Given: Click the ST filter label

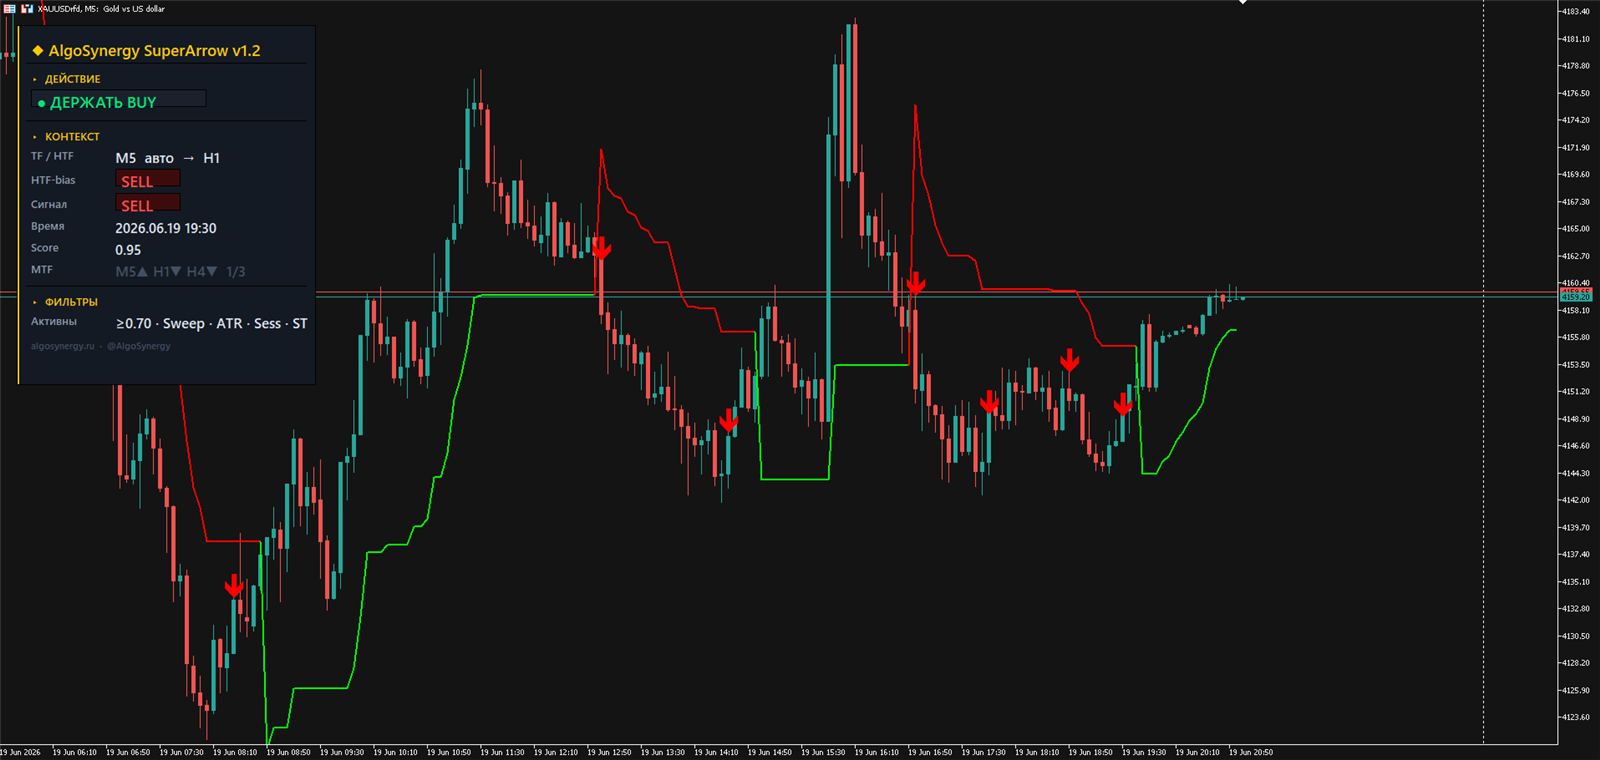Looking at the screenshot, I should click(300, 324).
